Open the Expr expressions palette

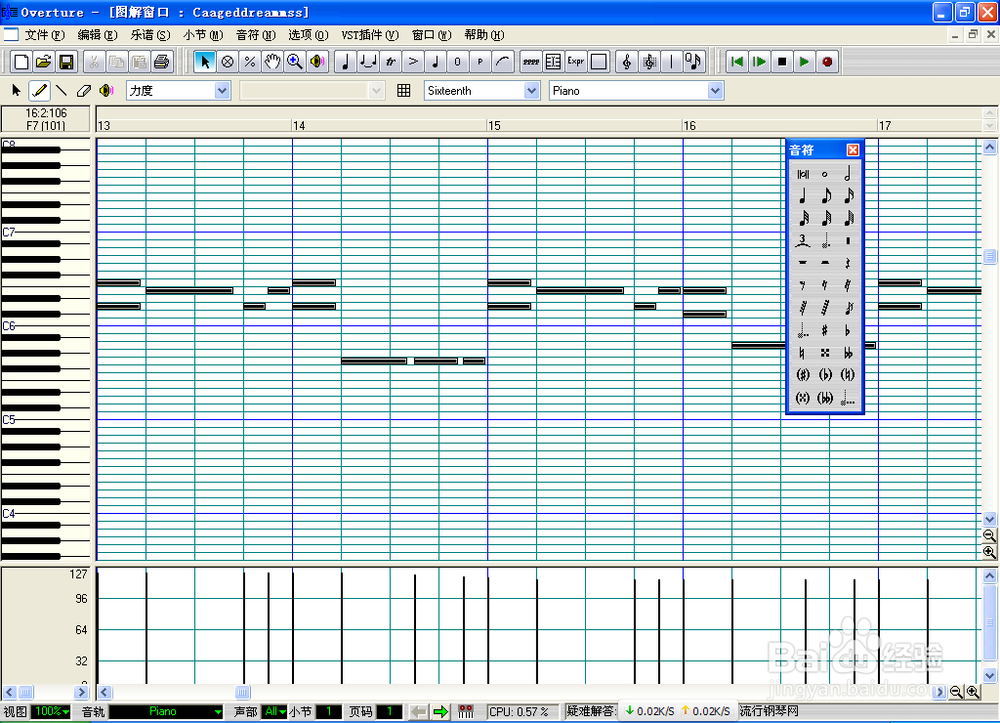pyautogui.click(x=576, y=62)
